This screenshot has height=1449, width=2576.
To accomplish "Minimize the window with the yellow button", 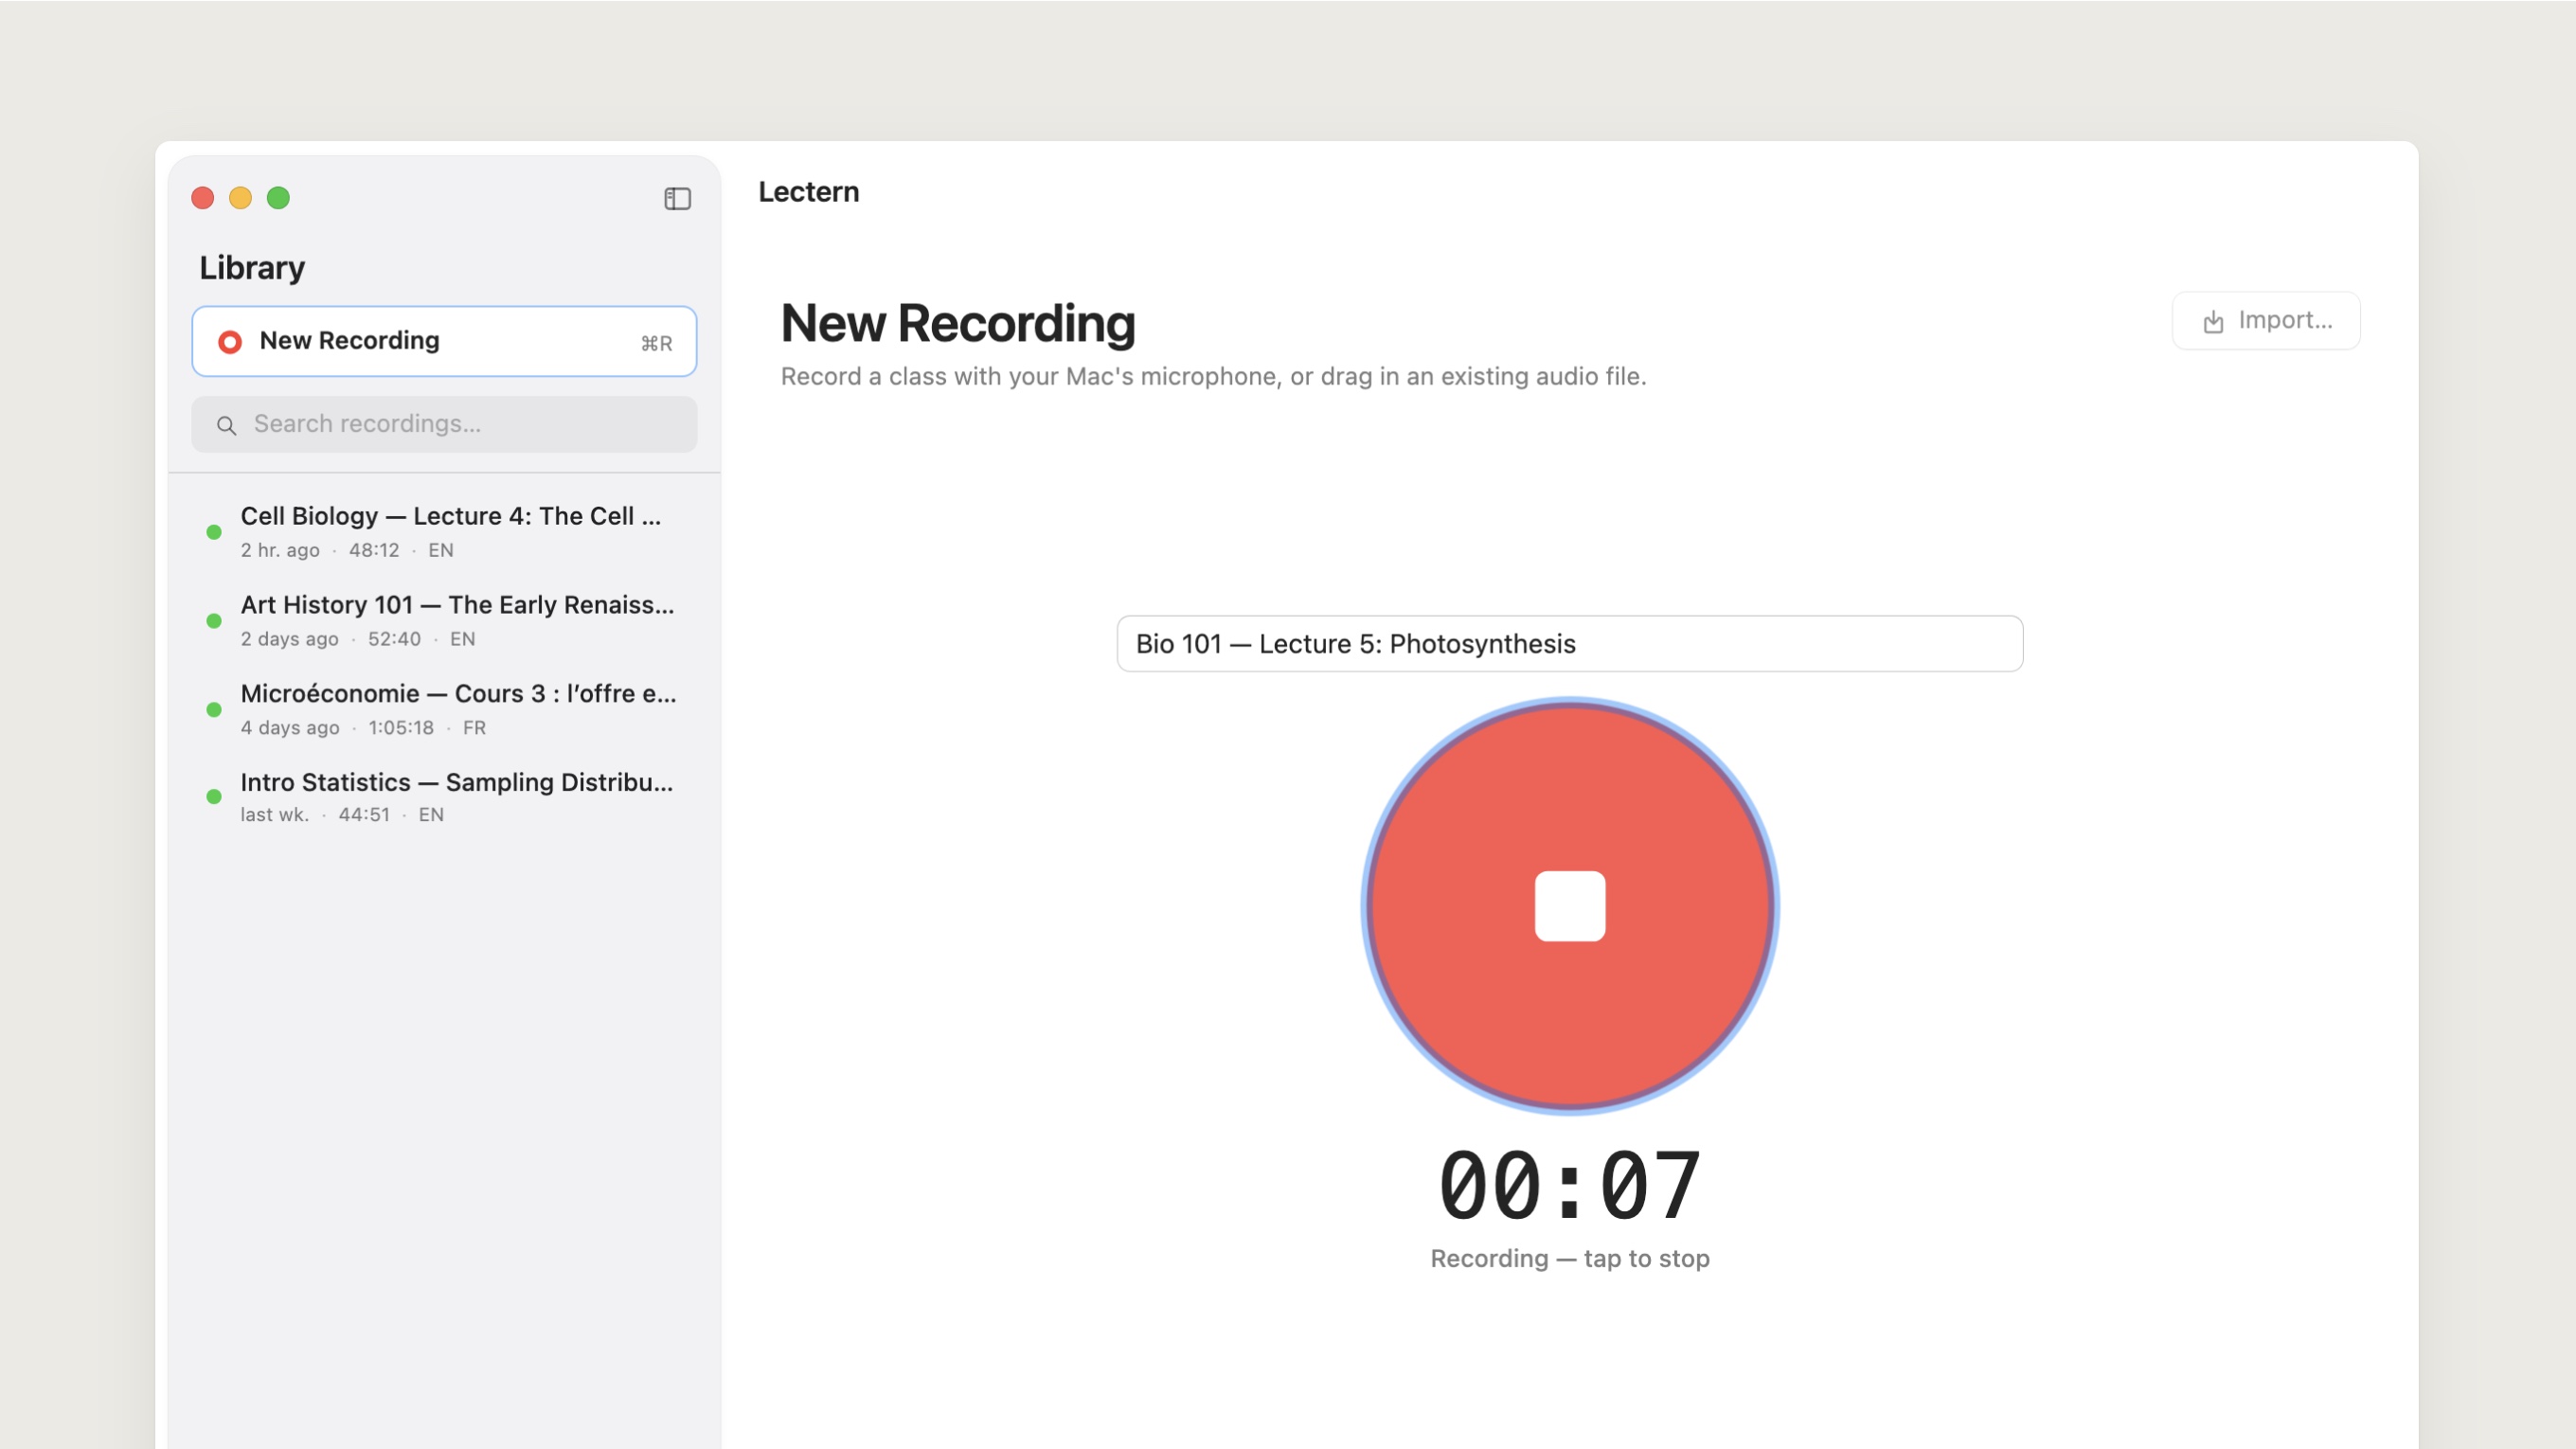I will (241, 198).
